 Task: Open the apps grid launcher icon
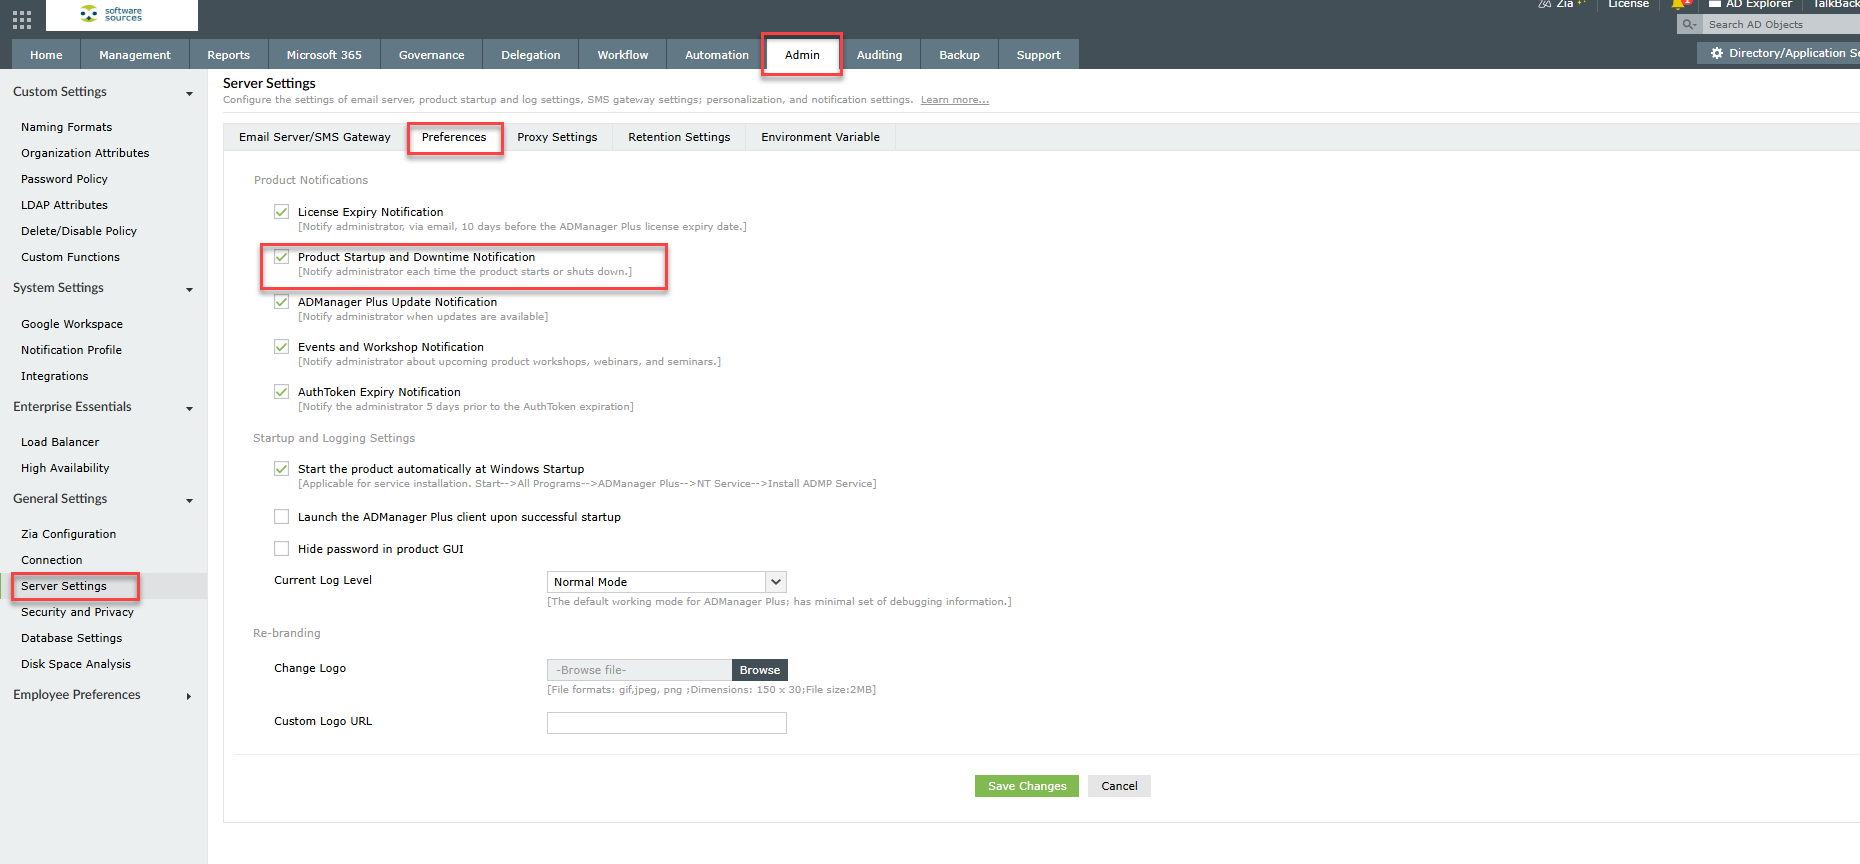click(22, 19)
